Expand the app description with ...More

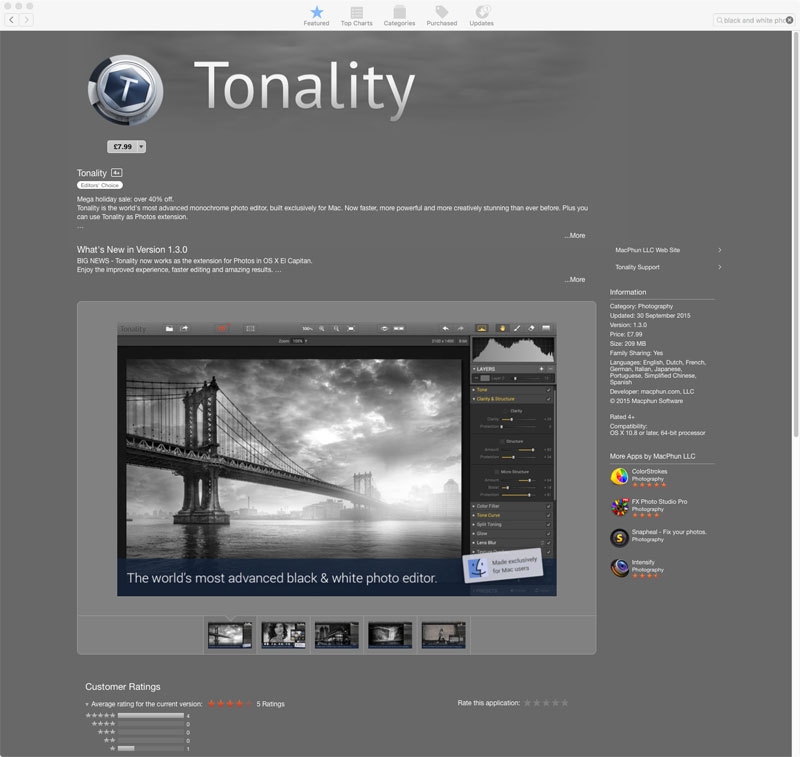[x=574, y=235]
